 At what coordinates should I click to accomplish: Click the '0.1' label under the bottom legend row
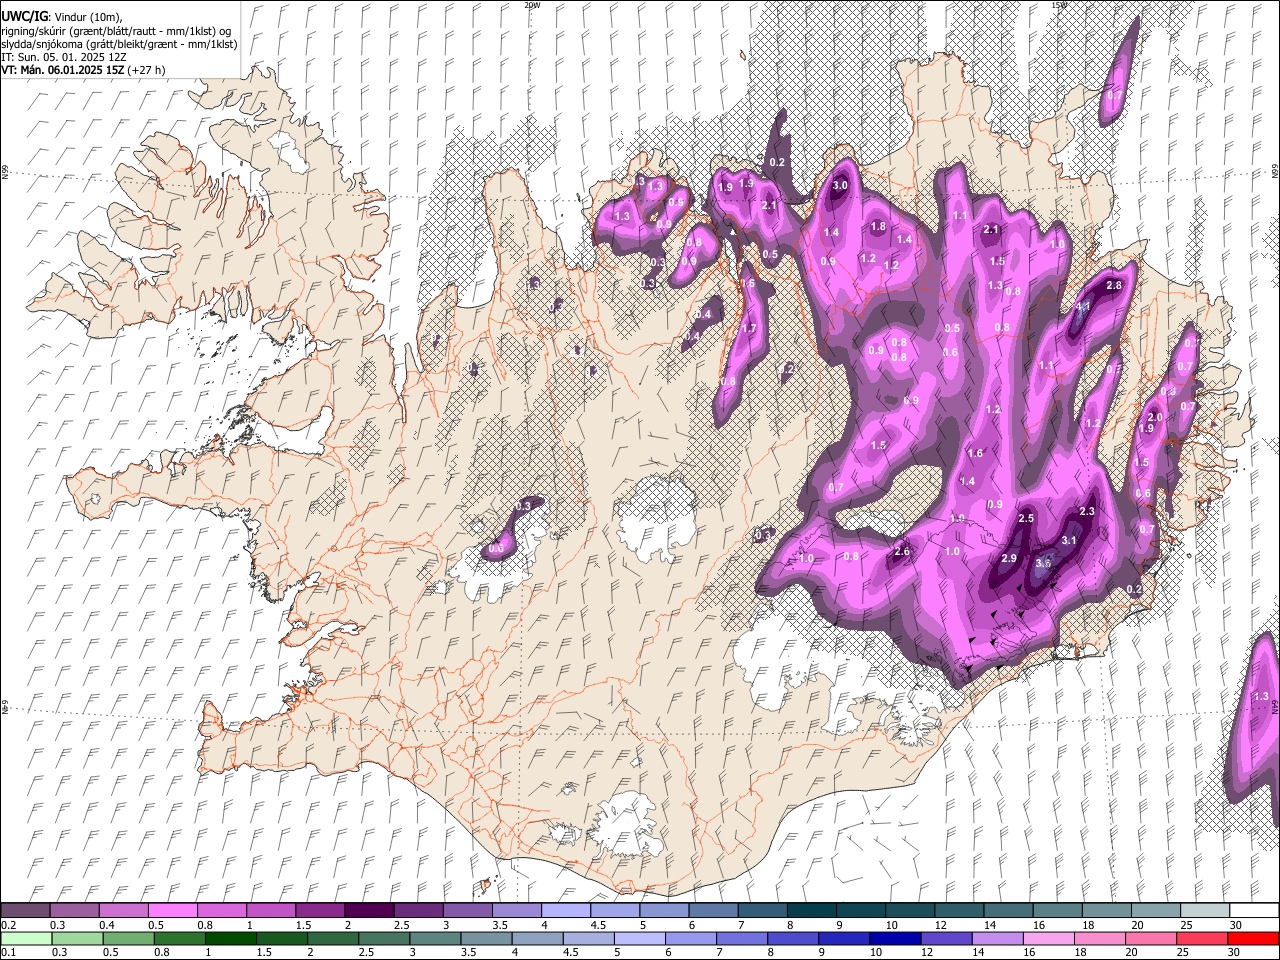8,953
